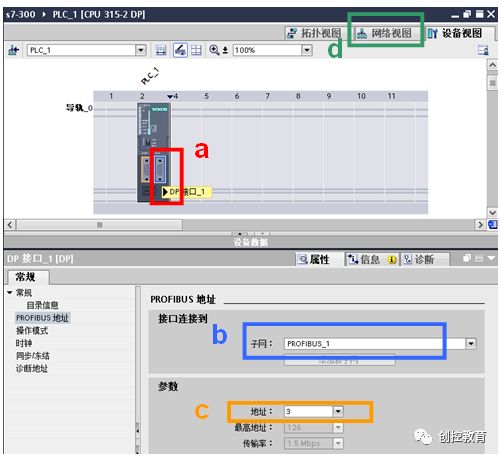Click rack slot header 1

coord(111,96)
